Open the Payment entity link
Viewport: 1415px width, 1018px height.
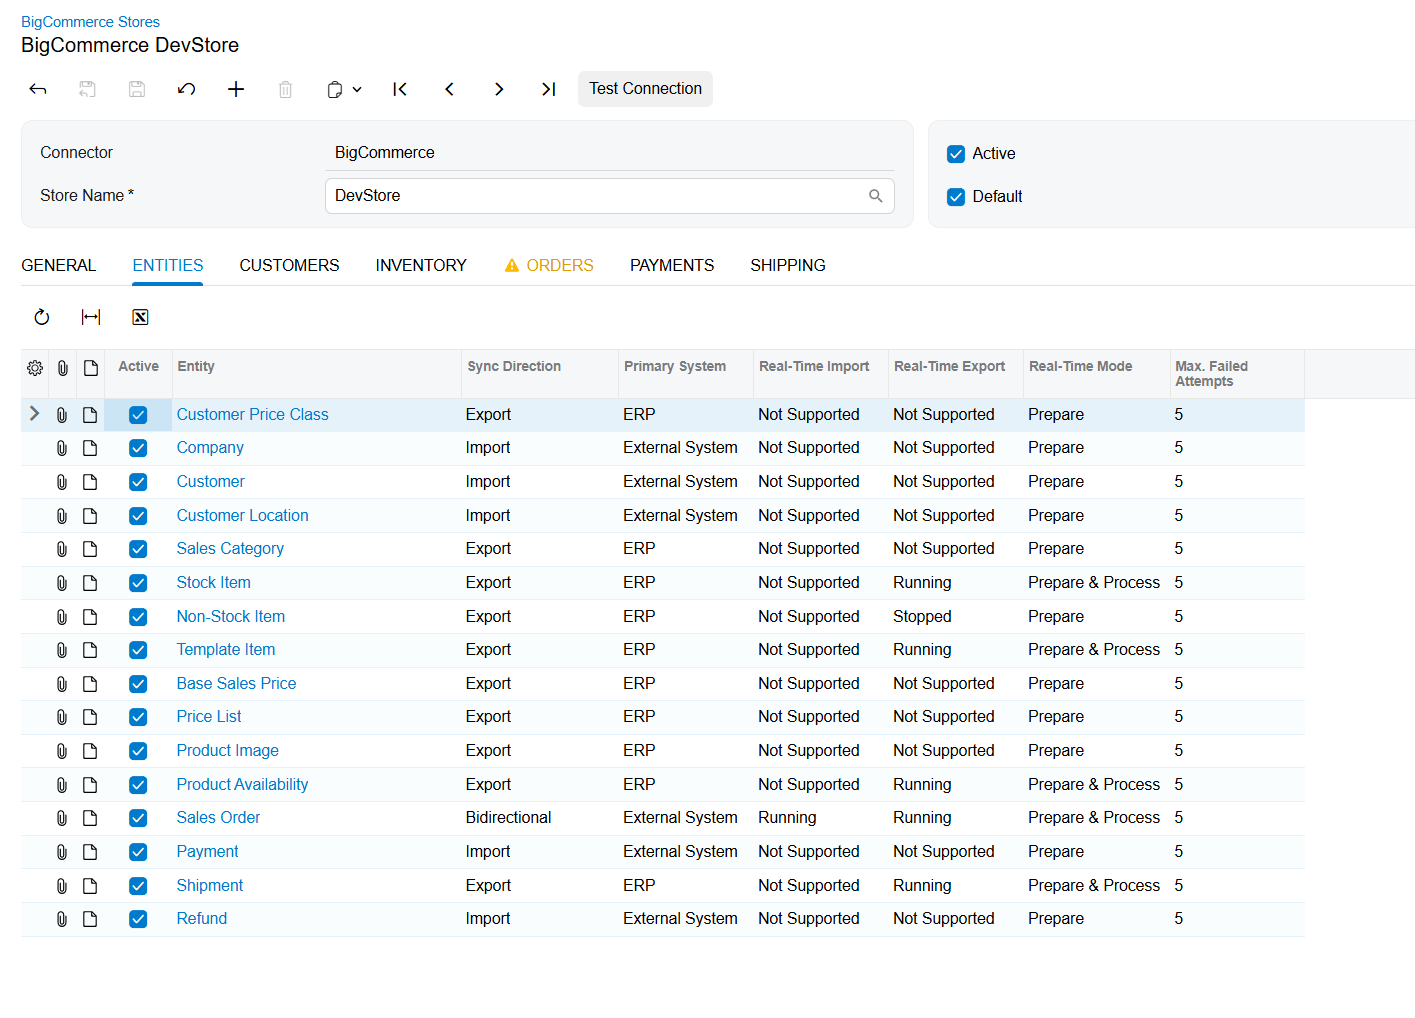tap(207, 851)
